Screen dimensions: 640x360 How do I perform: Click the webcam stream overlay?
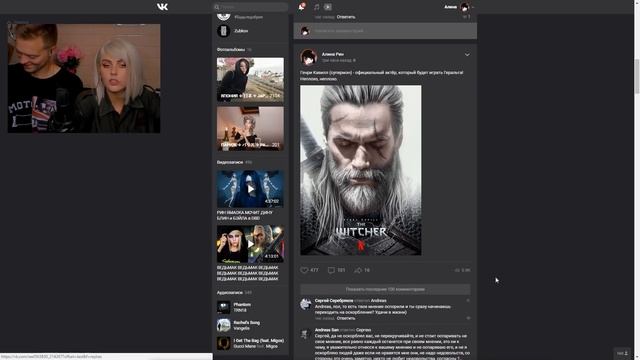(84, 78)
